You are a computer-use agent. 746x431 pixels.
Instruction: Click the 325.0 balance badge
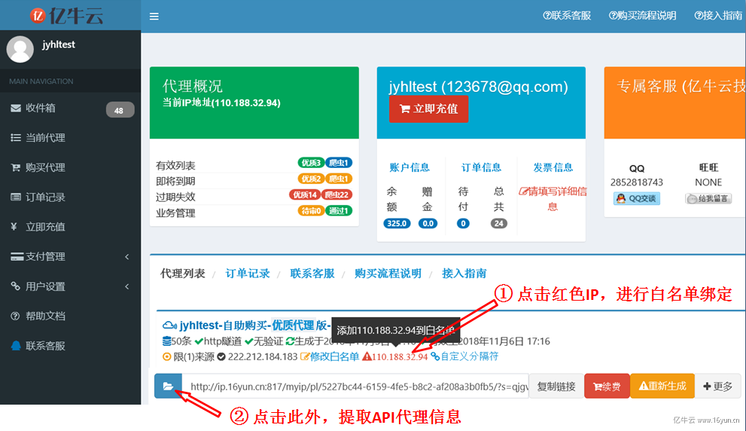(x=397, y=223)
